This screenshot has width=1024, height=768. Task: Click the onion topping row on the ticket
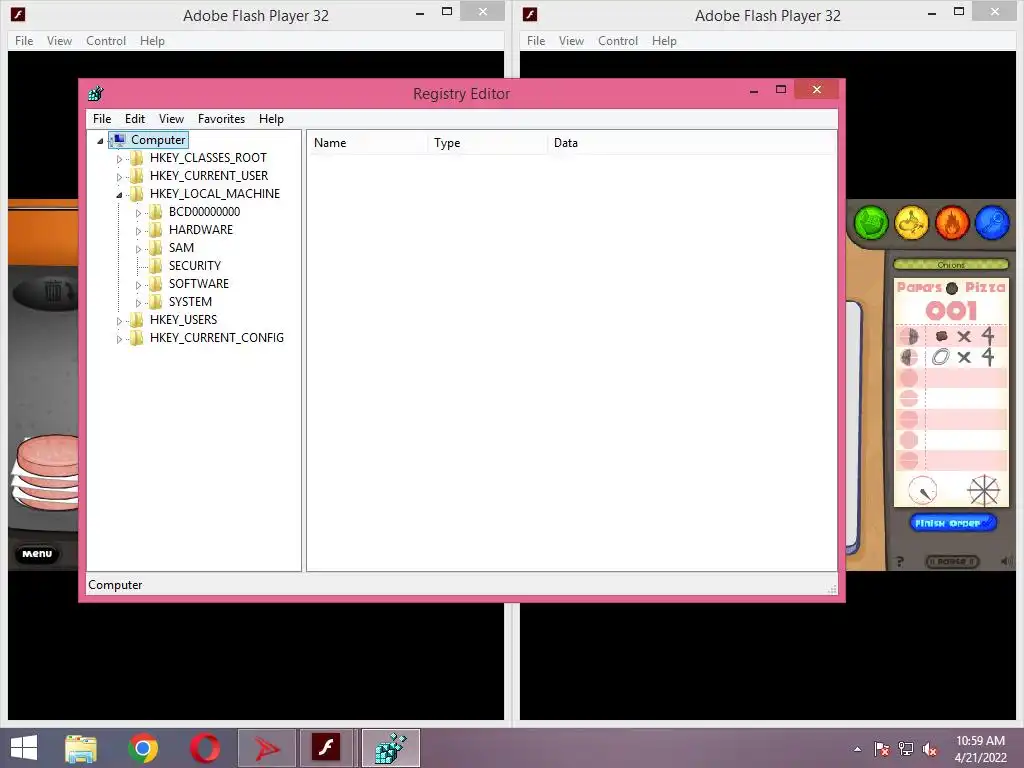coord(951,357)
